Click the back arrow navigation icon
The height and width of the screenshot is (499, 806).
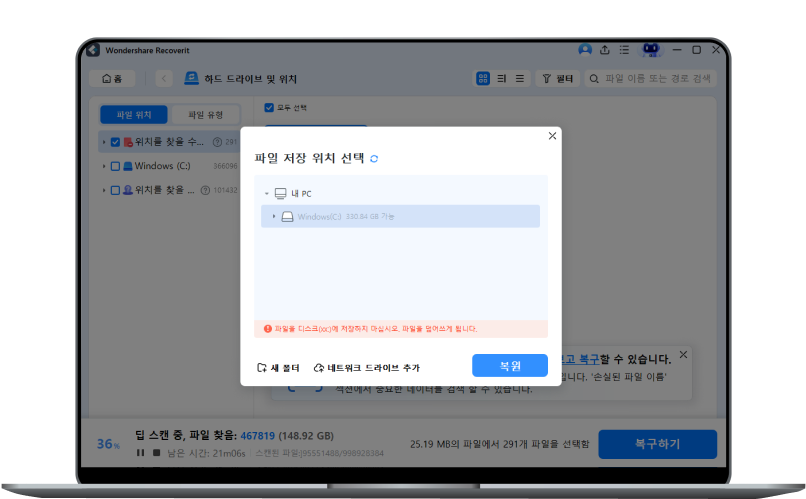pos(164,79)
